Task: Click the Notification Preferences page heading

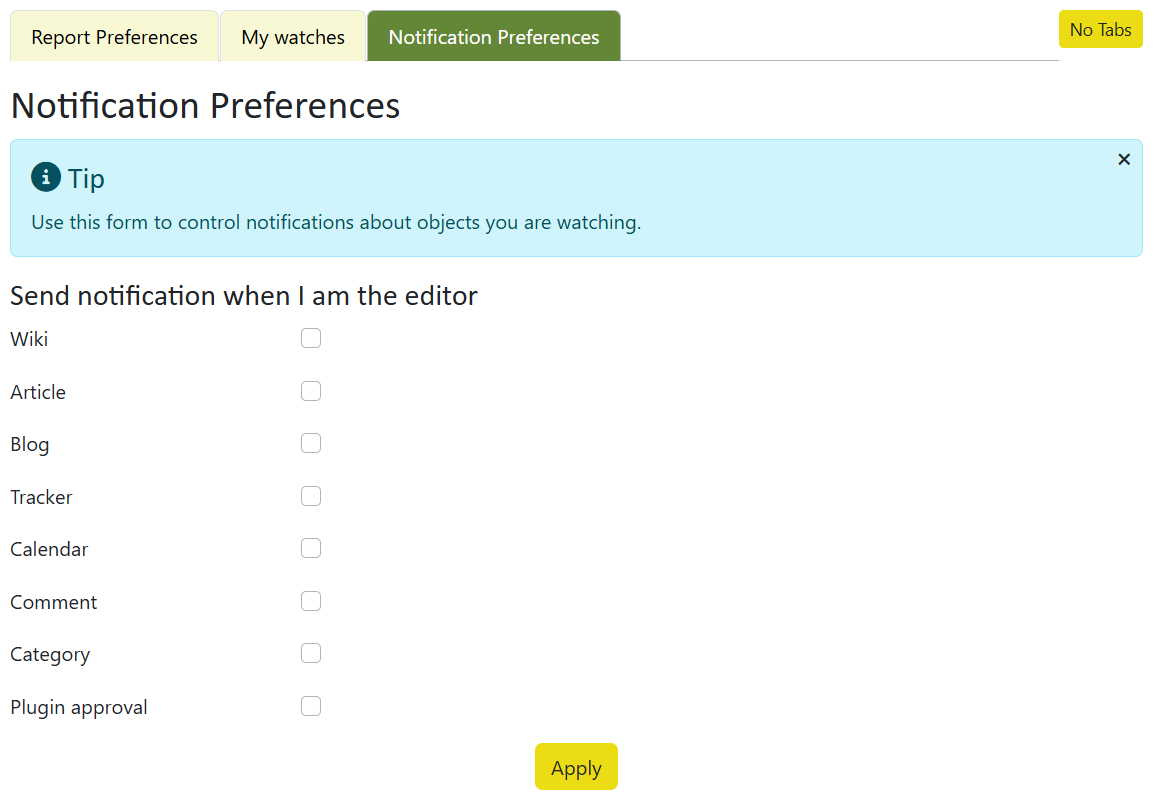Action: tap(205, 106)
